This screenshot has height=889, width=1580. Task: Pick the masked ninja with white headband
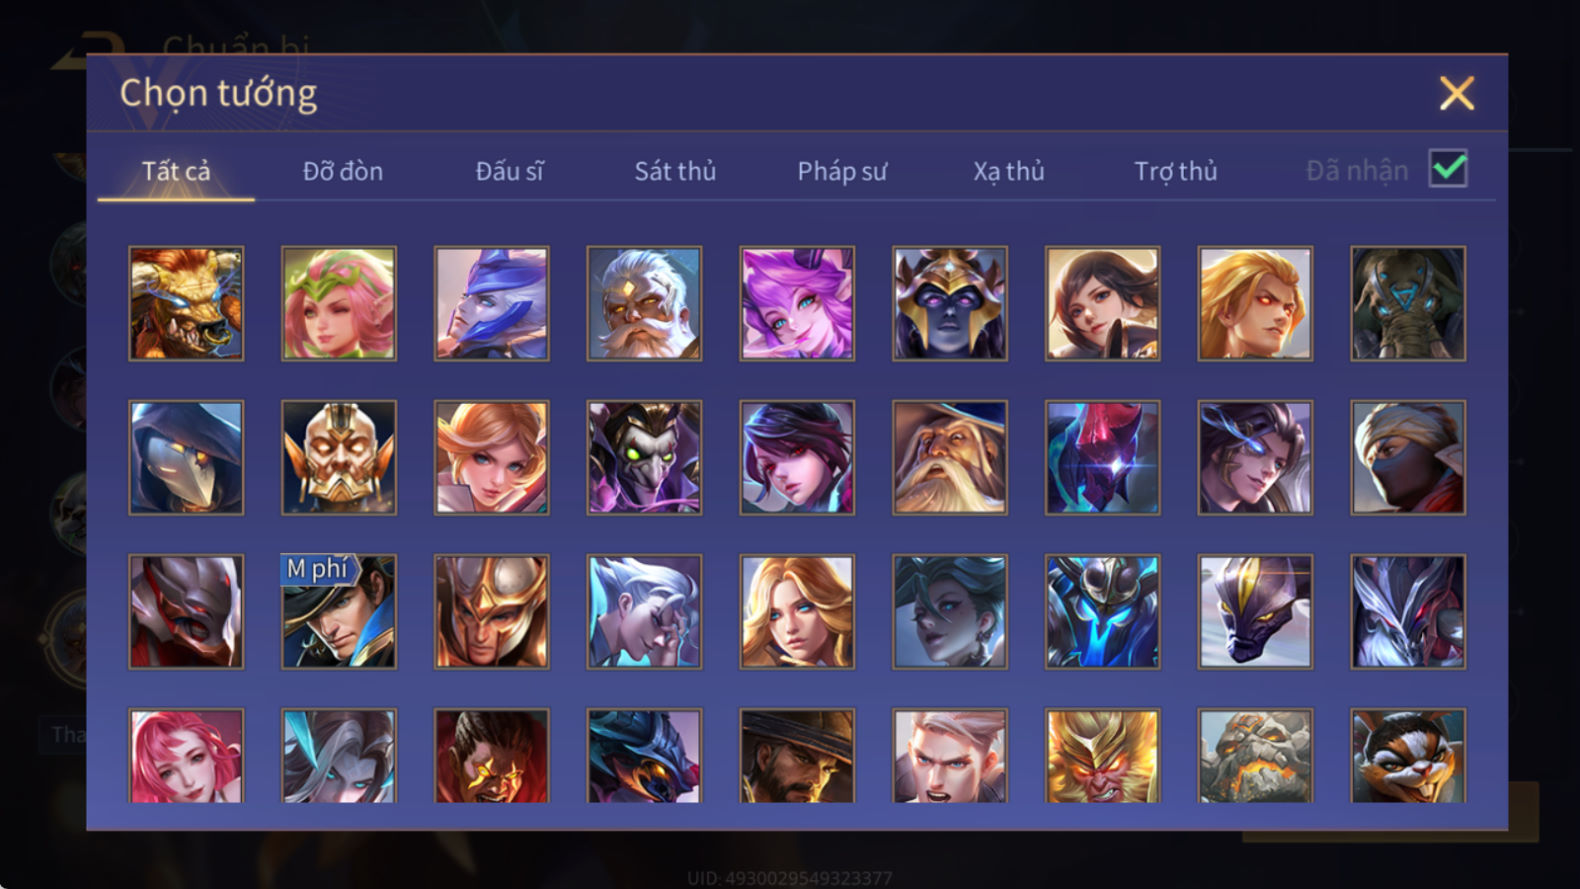coord(1408,457)
